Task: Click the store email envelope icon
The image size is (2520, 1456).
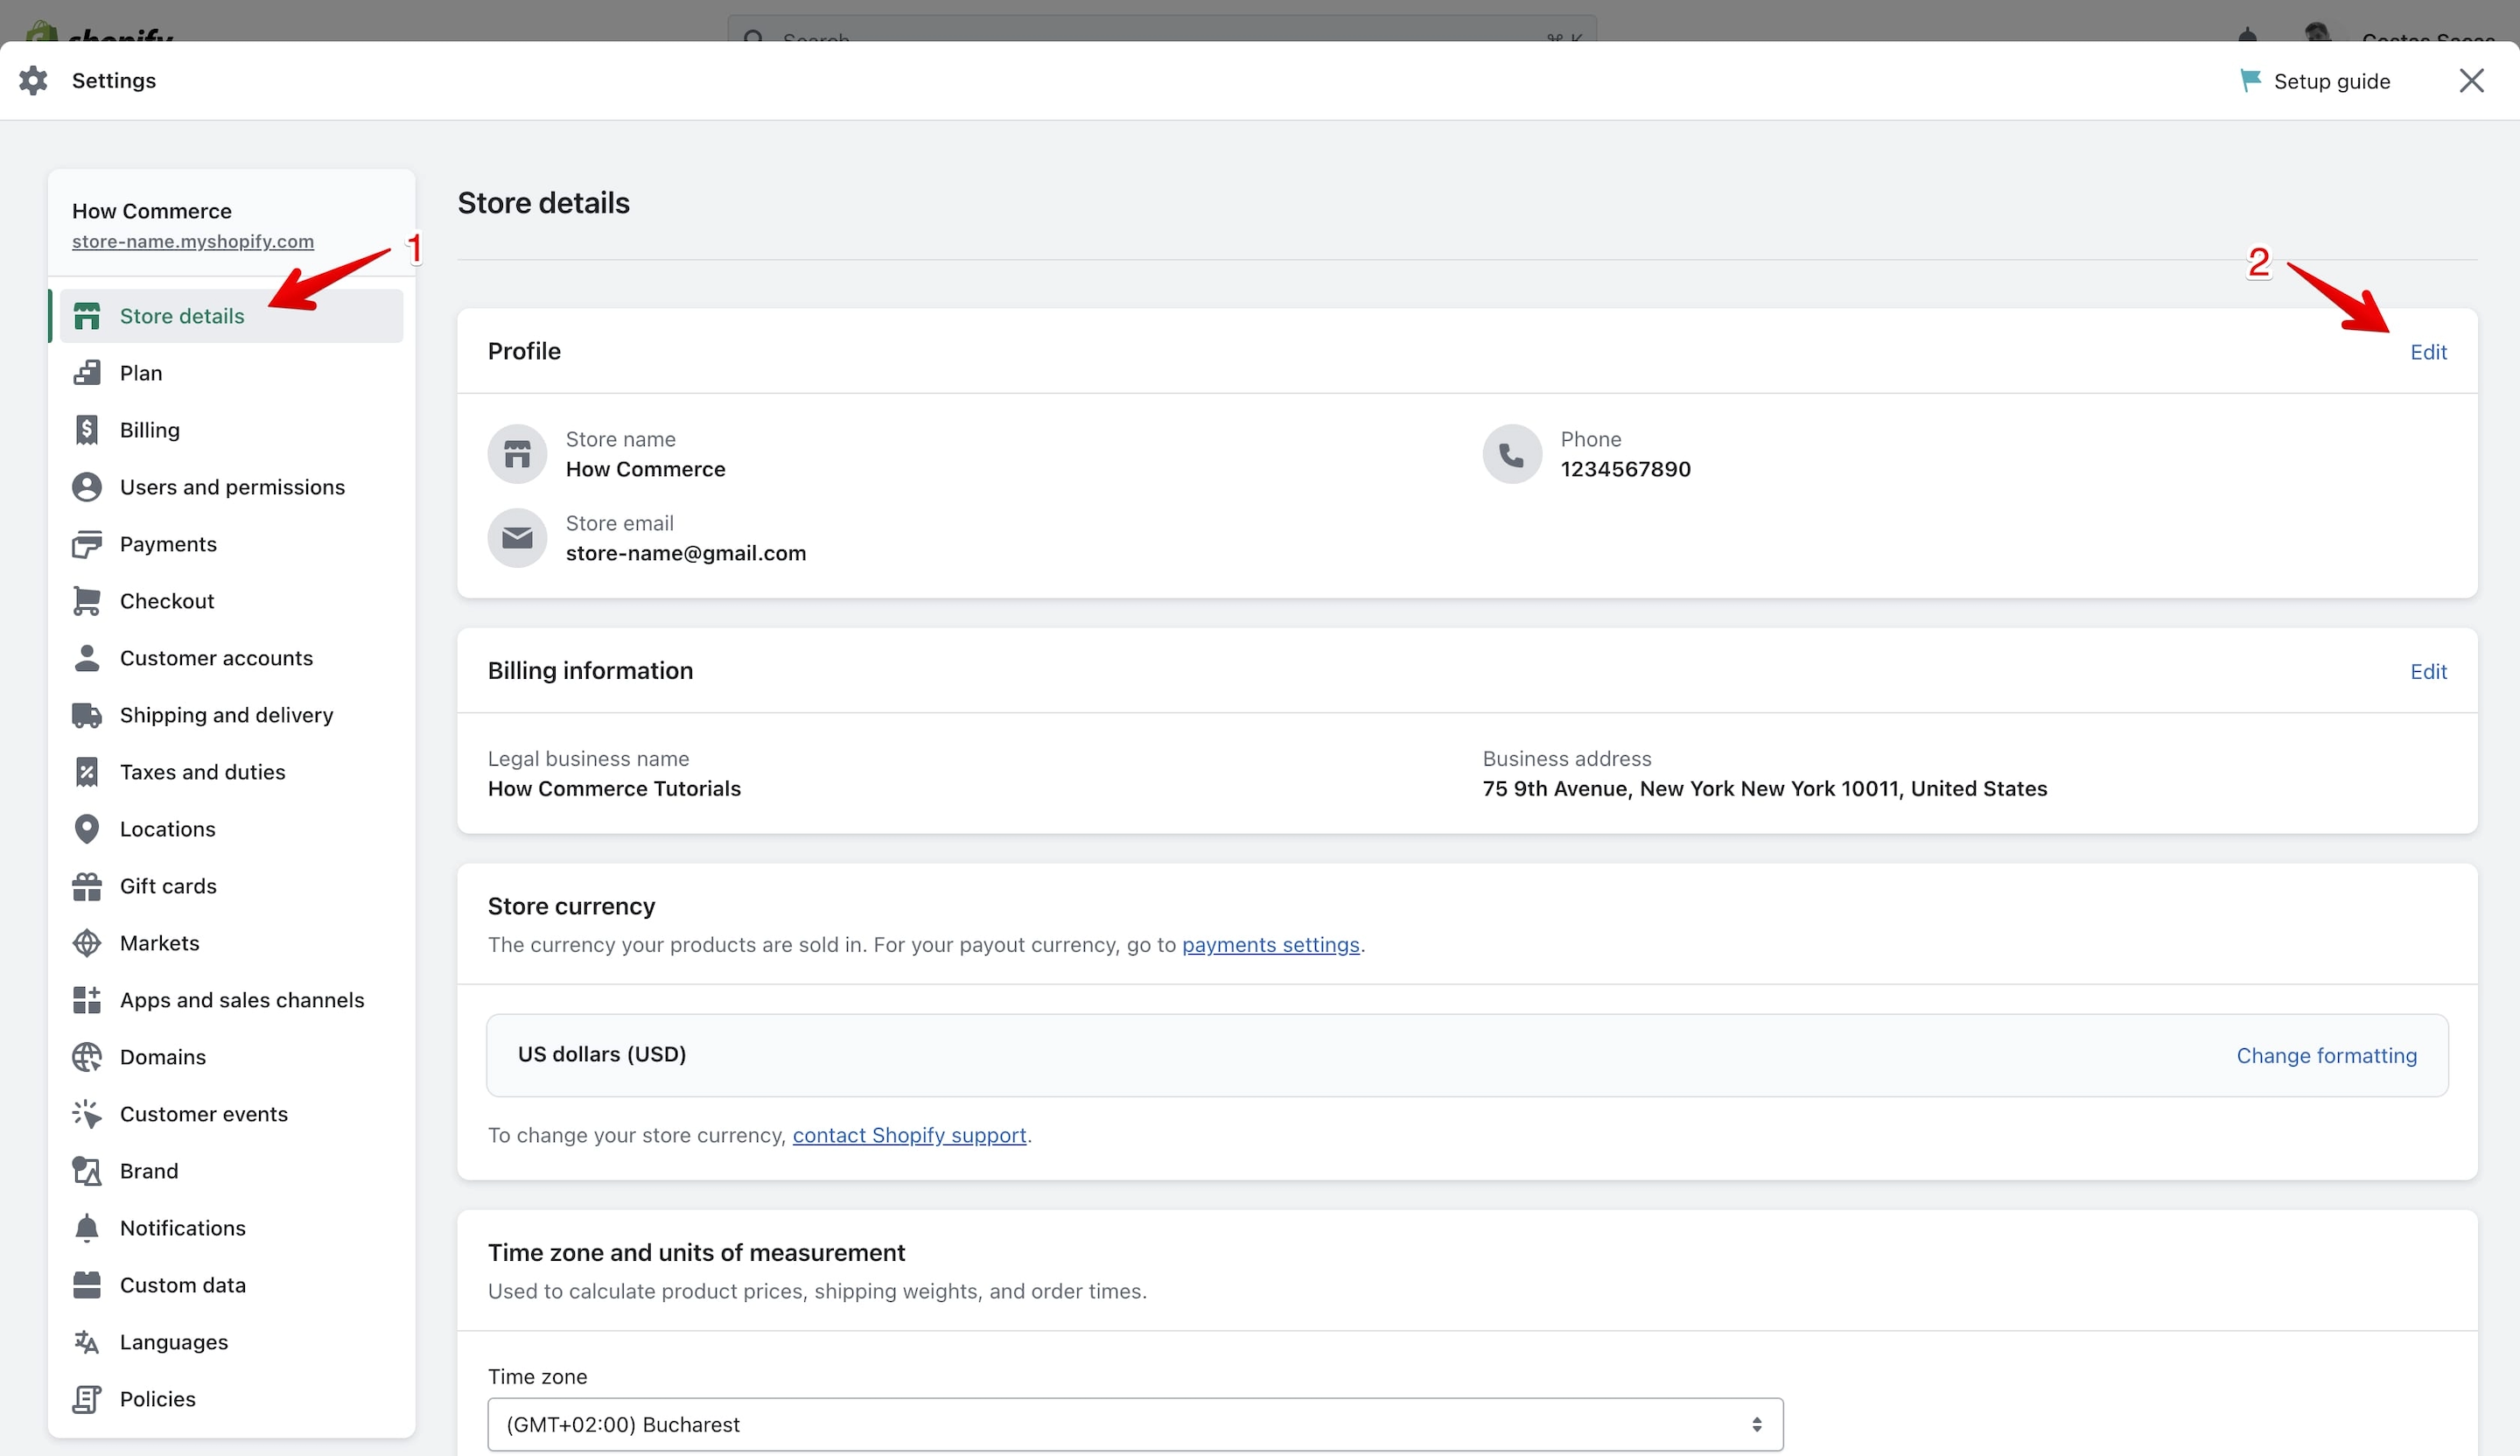Action: [517, 538]
